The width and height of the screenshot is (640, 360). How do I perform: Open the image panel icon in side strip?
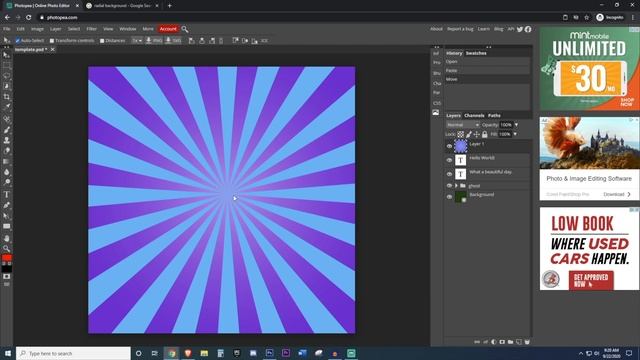(x=436, y=113)
